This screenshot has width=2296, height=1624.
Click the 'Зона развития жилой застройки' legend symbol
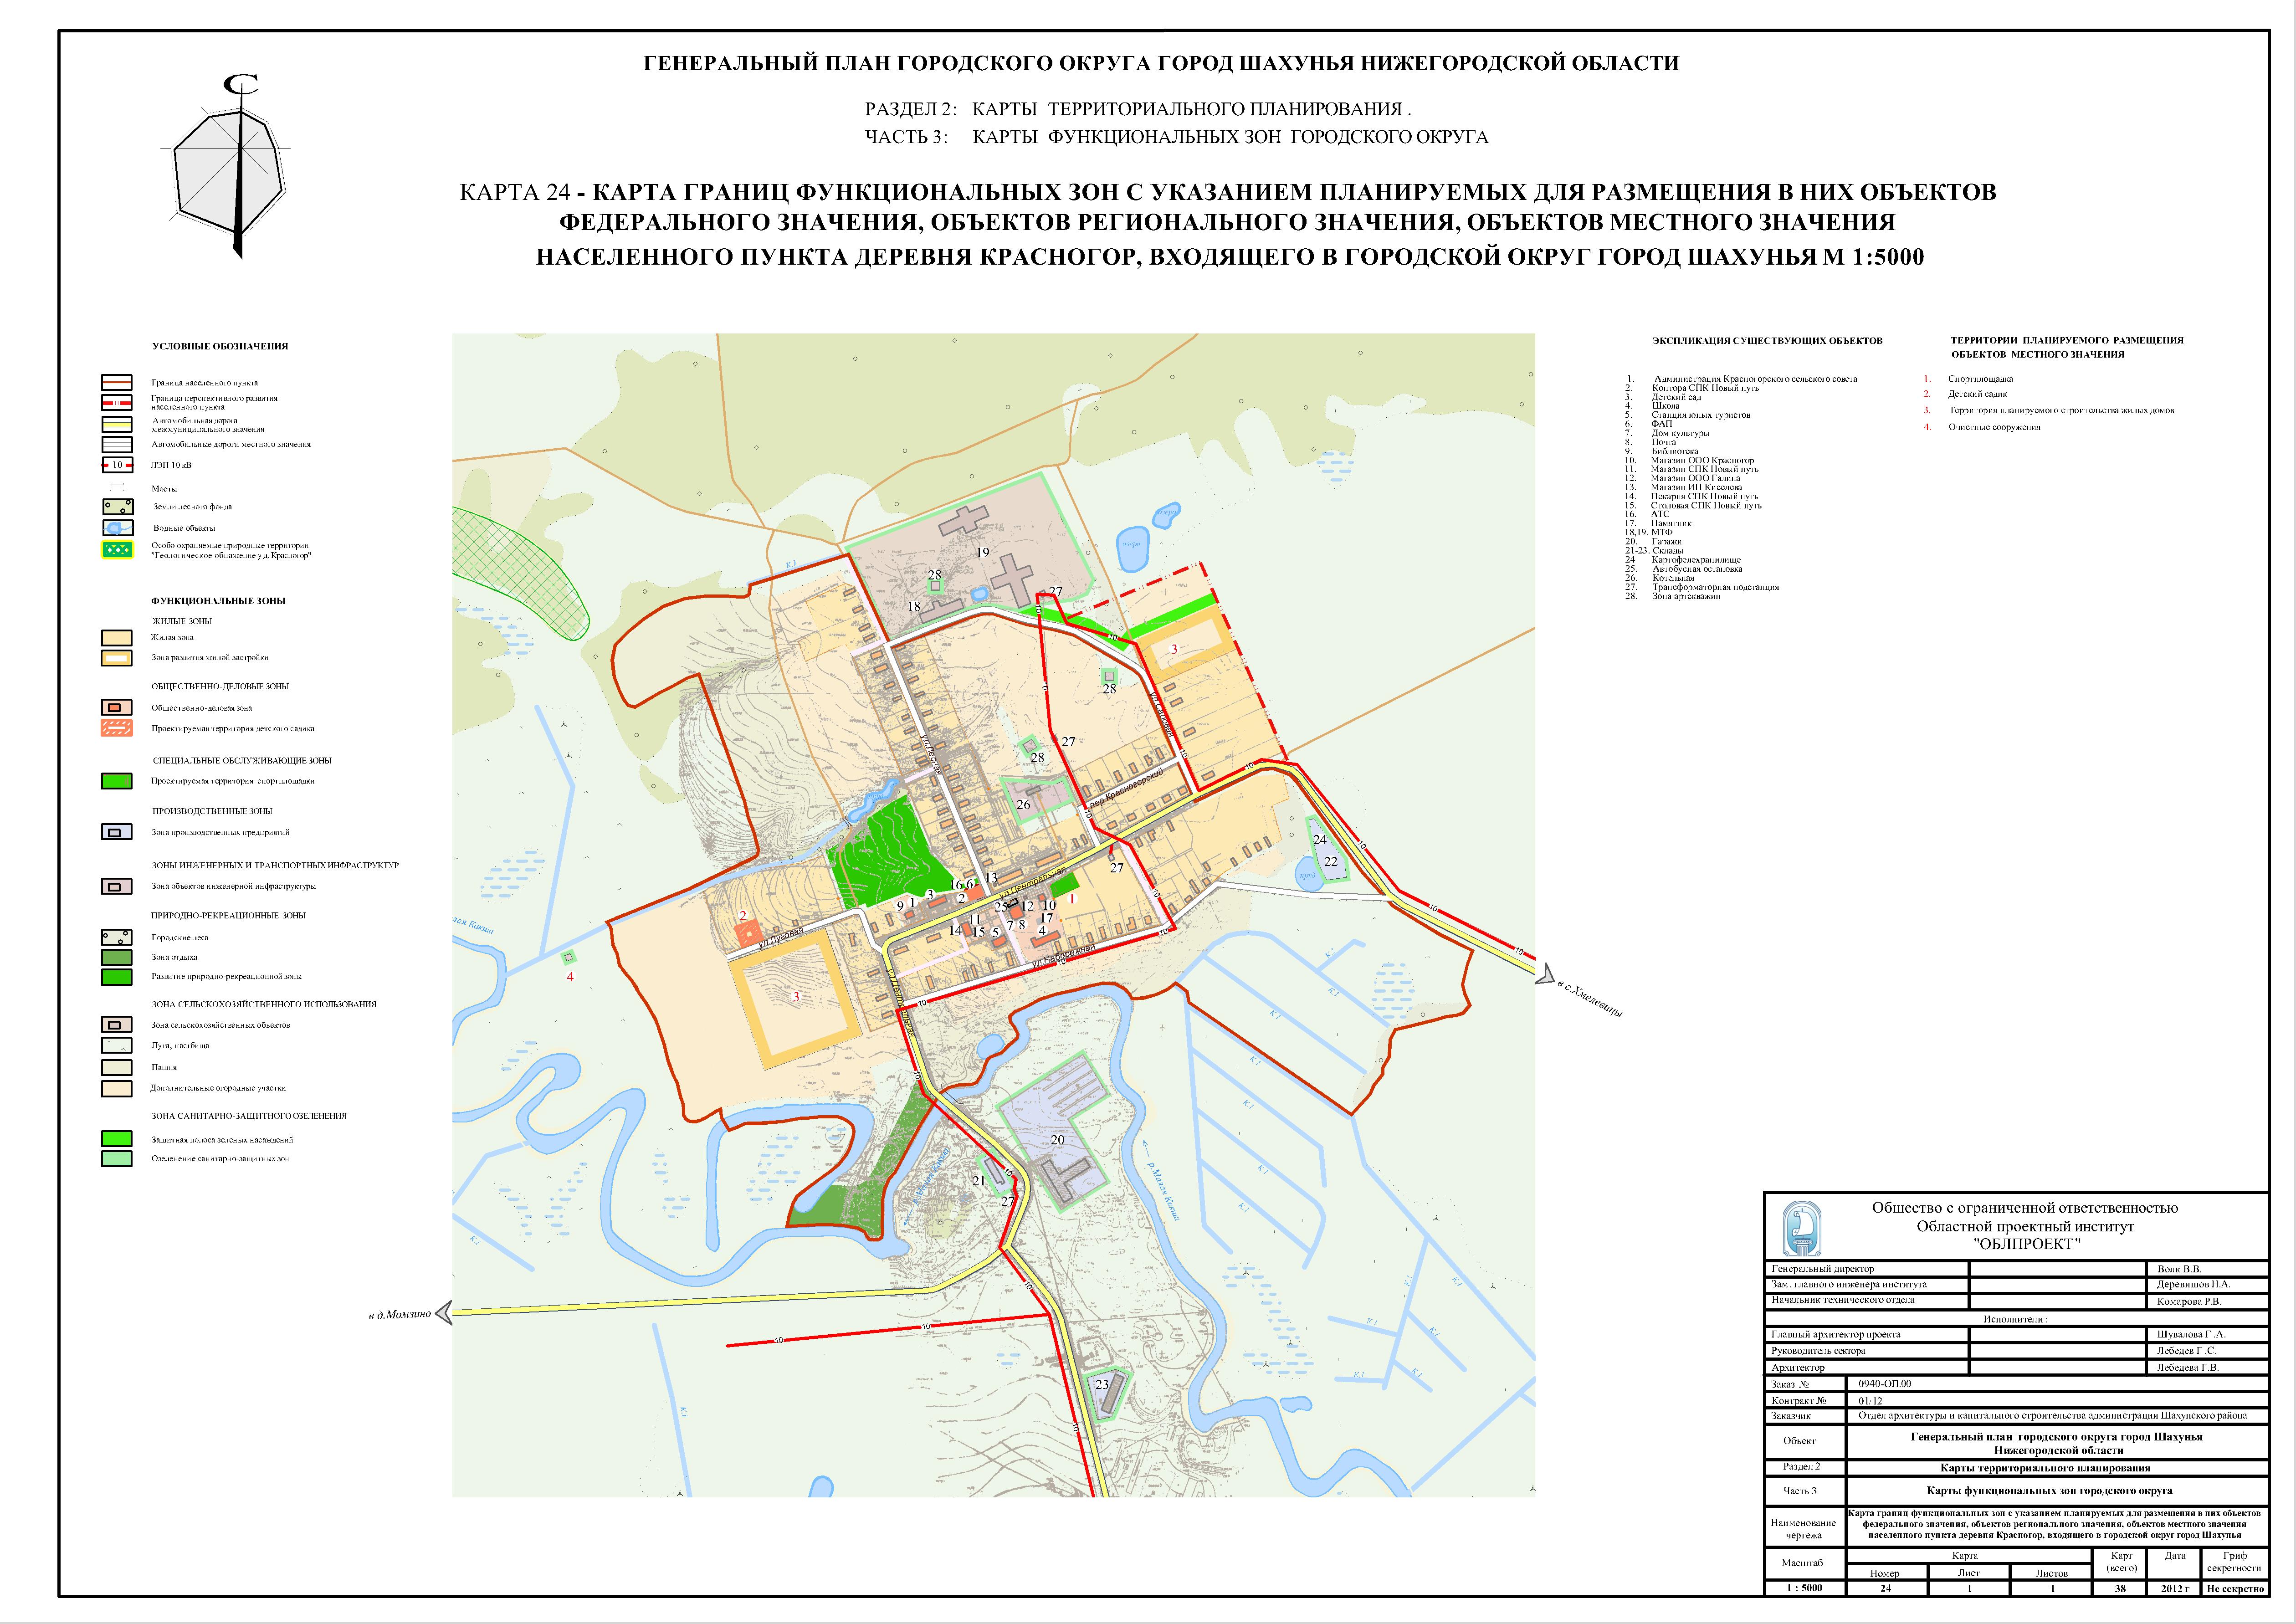coord(117,658)
